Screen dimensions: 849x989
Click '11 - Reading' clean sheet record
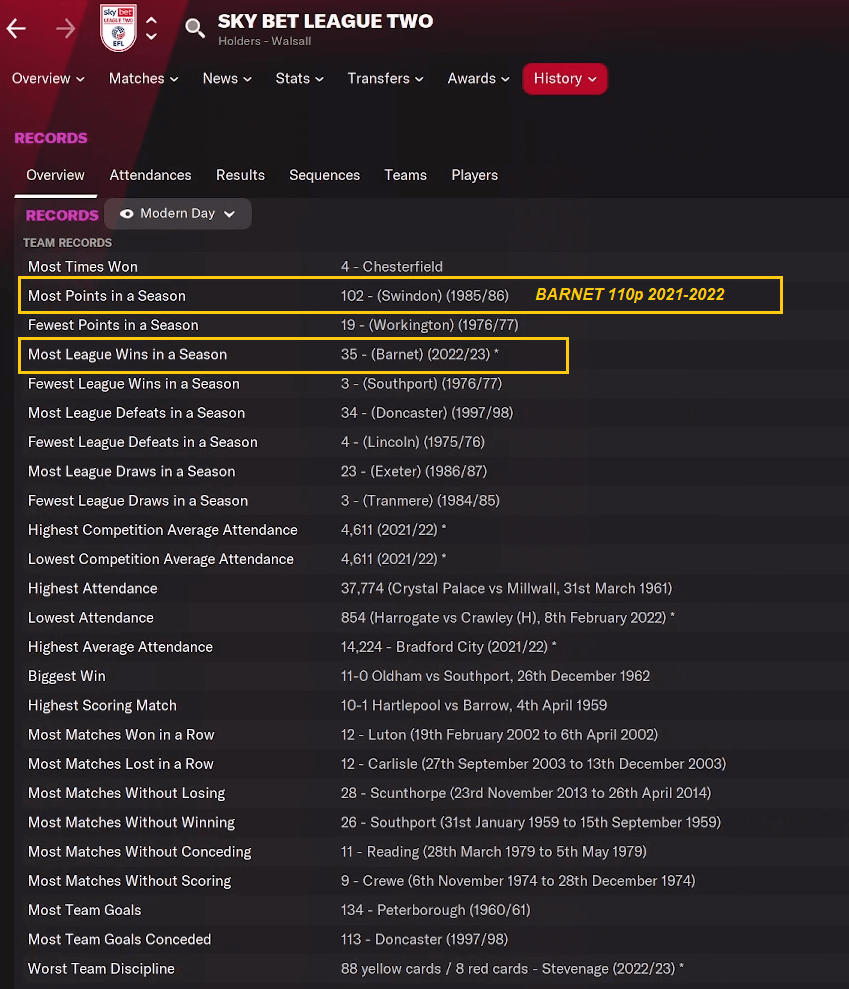click(x=494, y=852)
